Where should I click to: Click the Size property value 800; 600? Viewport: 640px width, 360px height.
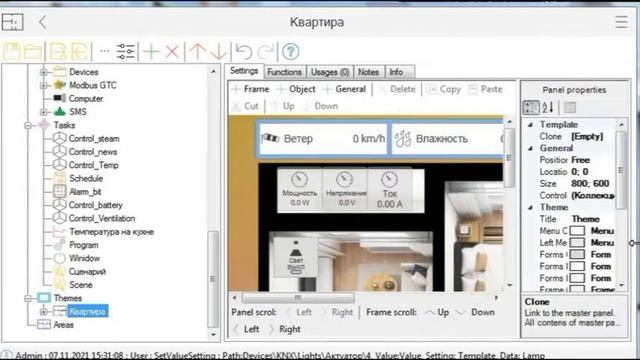590,184
